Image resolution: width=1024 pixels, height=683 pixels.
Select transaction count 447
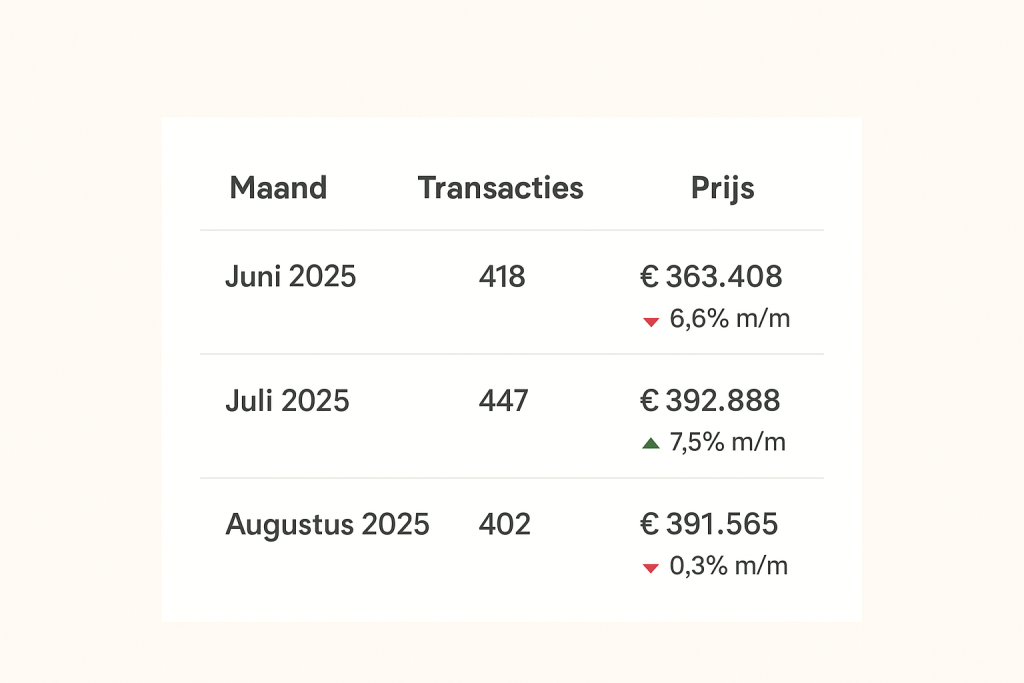(x=502, y=401)
